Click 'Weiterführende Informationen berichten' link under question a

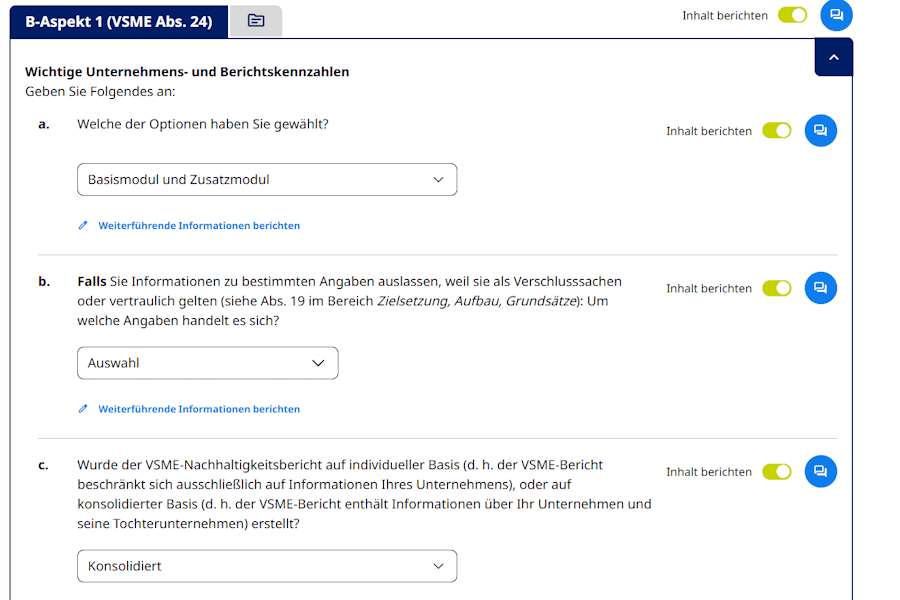tap(198, 226)
